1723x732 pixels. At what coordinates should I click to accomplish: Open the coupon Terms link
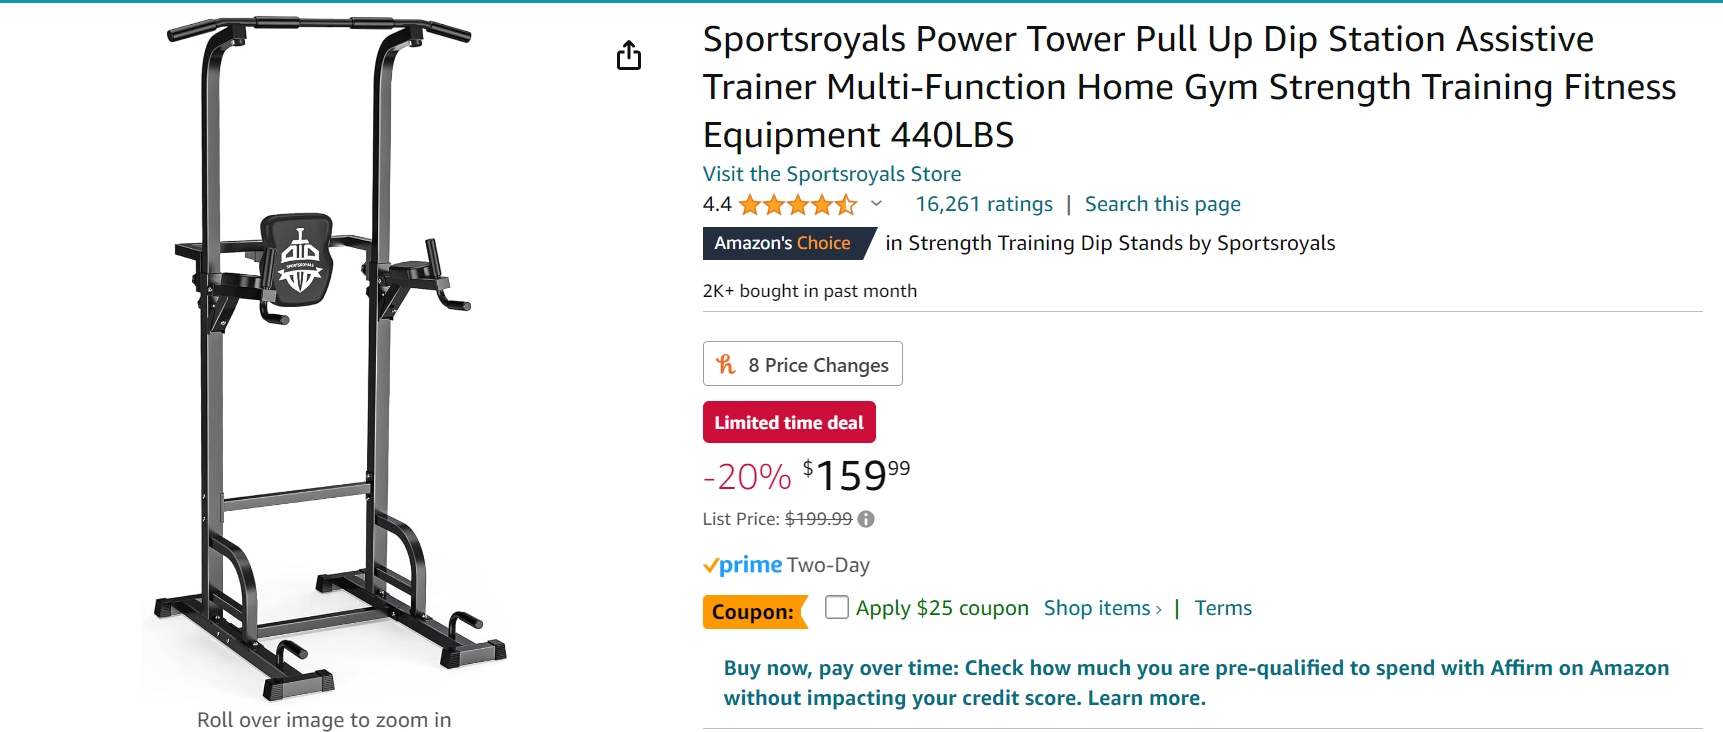click(1222, 608)
